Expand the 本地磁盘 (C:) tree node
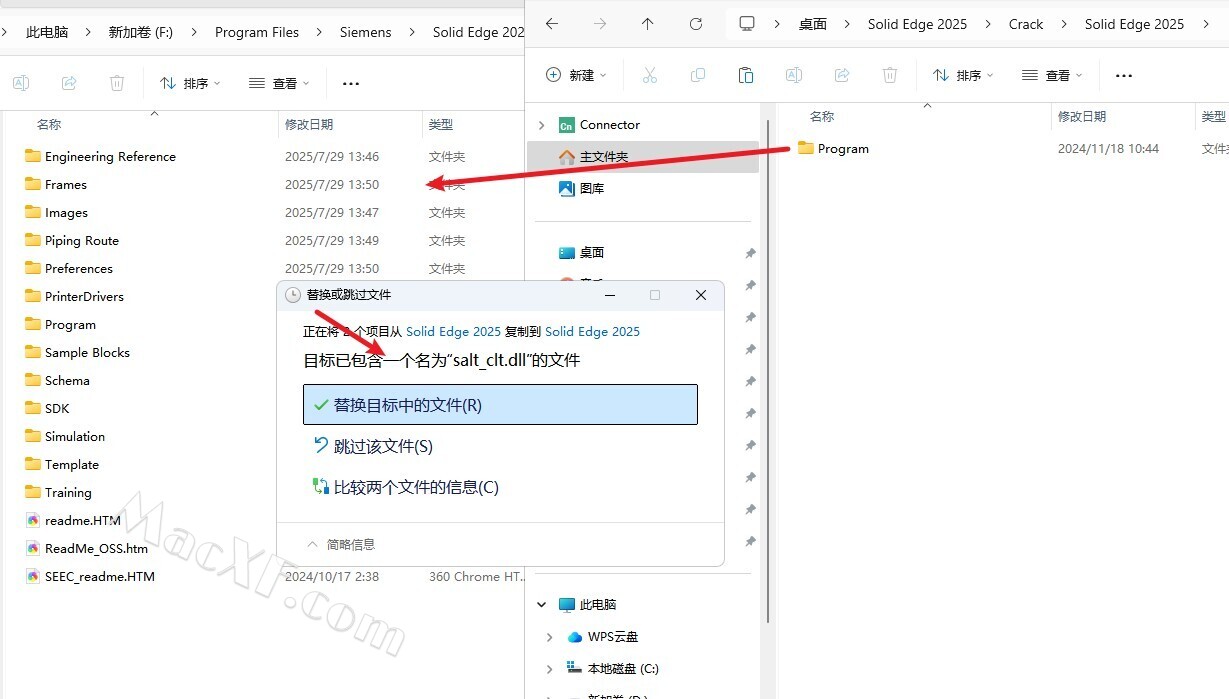Image resolution: width=1229 pixels, height=699 pixels. (x=549, y=669)
